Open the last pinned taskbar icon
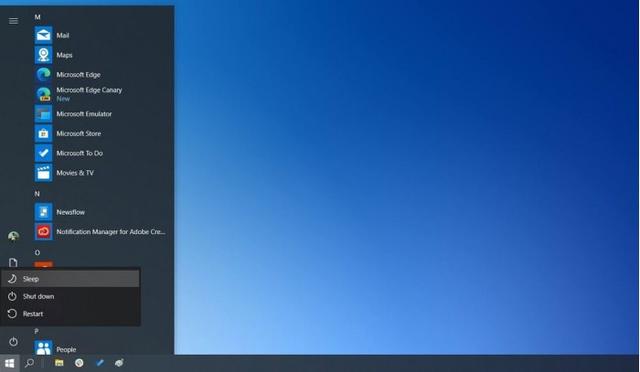 click(x=119, y=363)
